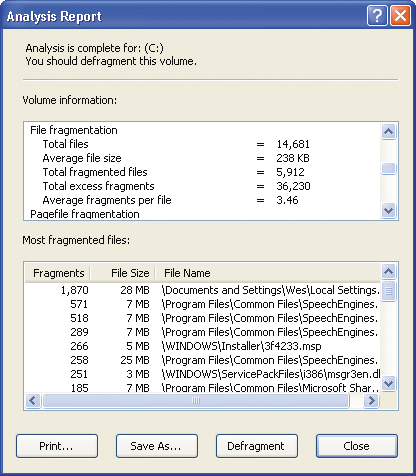Select the msgr3en ServicePackFiles row
Image resolution: width=416 pixels, height=476 pixels.
pos(203,374)
